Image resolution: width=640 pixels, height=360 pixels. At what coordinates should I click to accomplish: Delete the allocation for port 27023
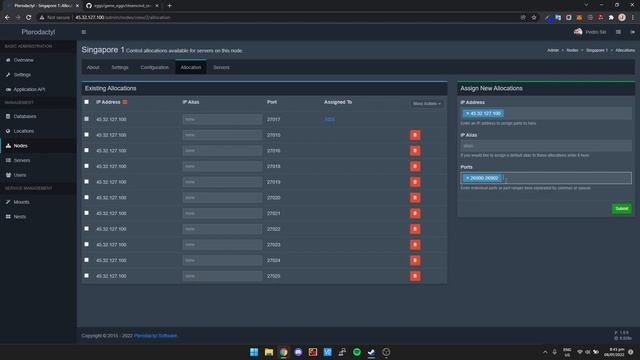coord(415,244)
